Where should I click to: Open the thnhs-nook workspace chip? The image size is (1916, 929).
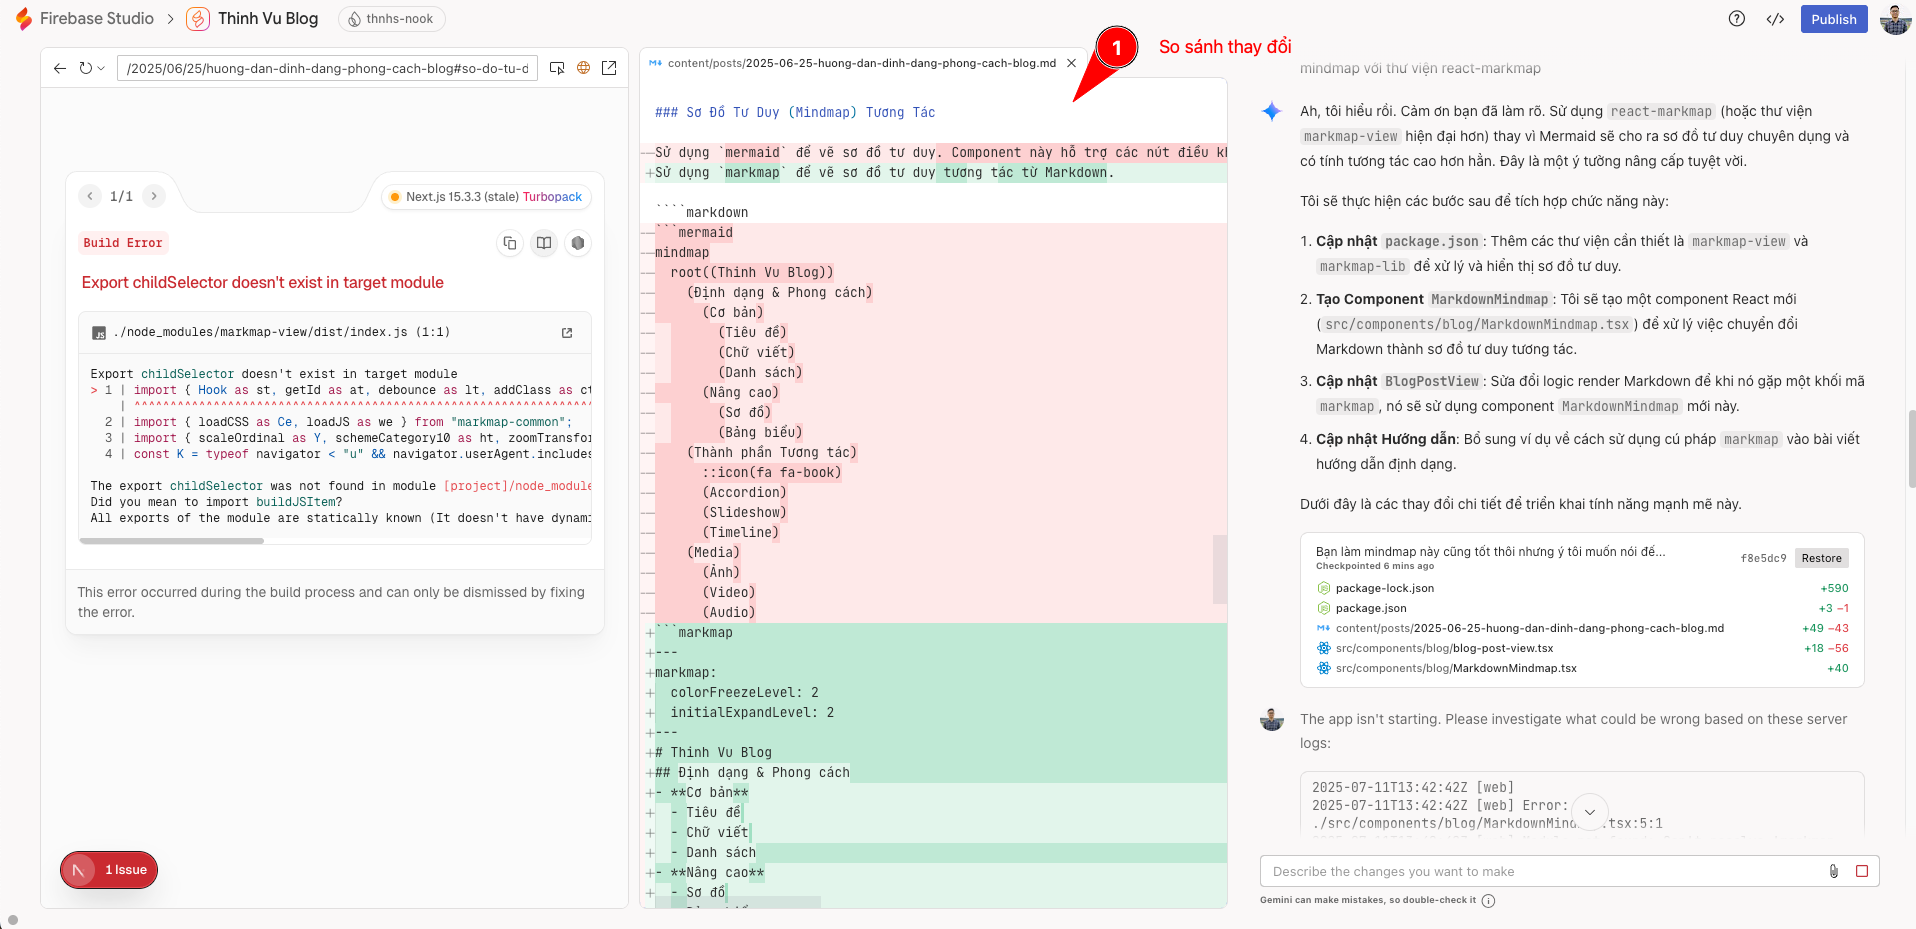[x=391, y=19]
